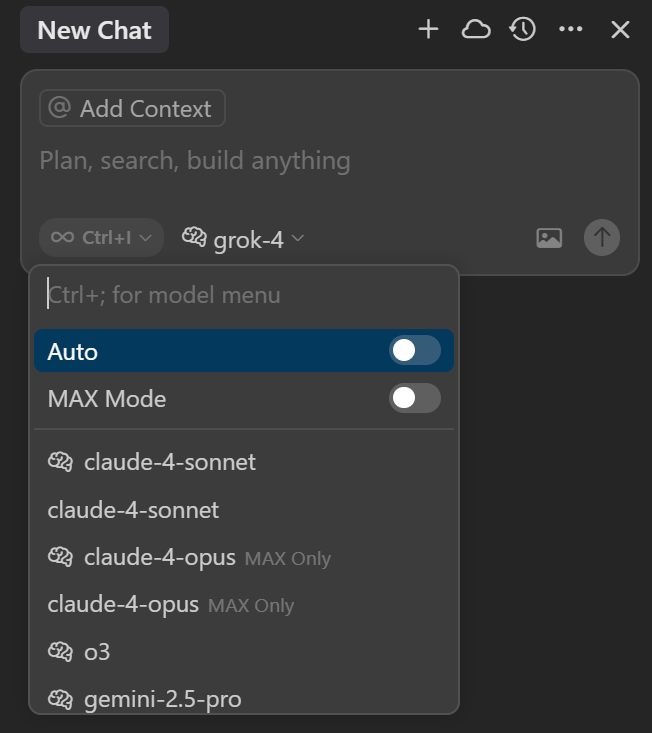Viewport: 652px width, 733px height.
Task: Select claude-4-sonnet without the brain icon
Action: click(x=244, y=510)
